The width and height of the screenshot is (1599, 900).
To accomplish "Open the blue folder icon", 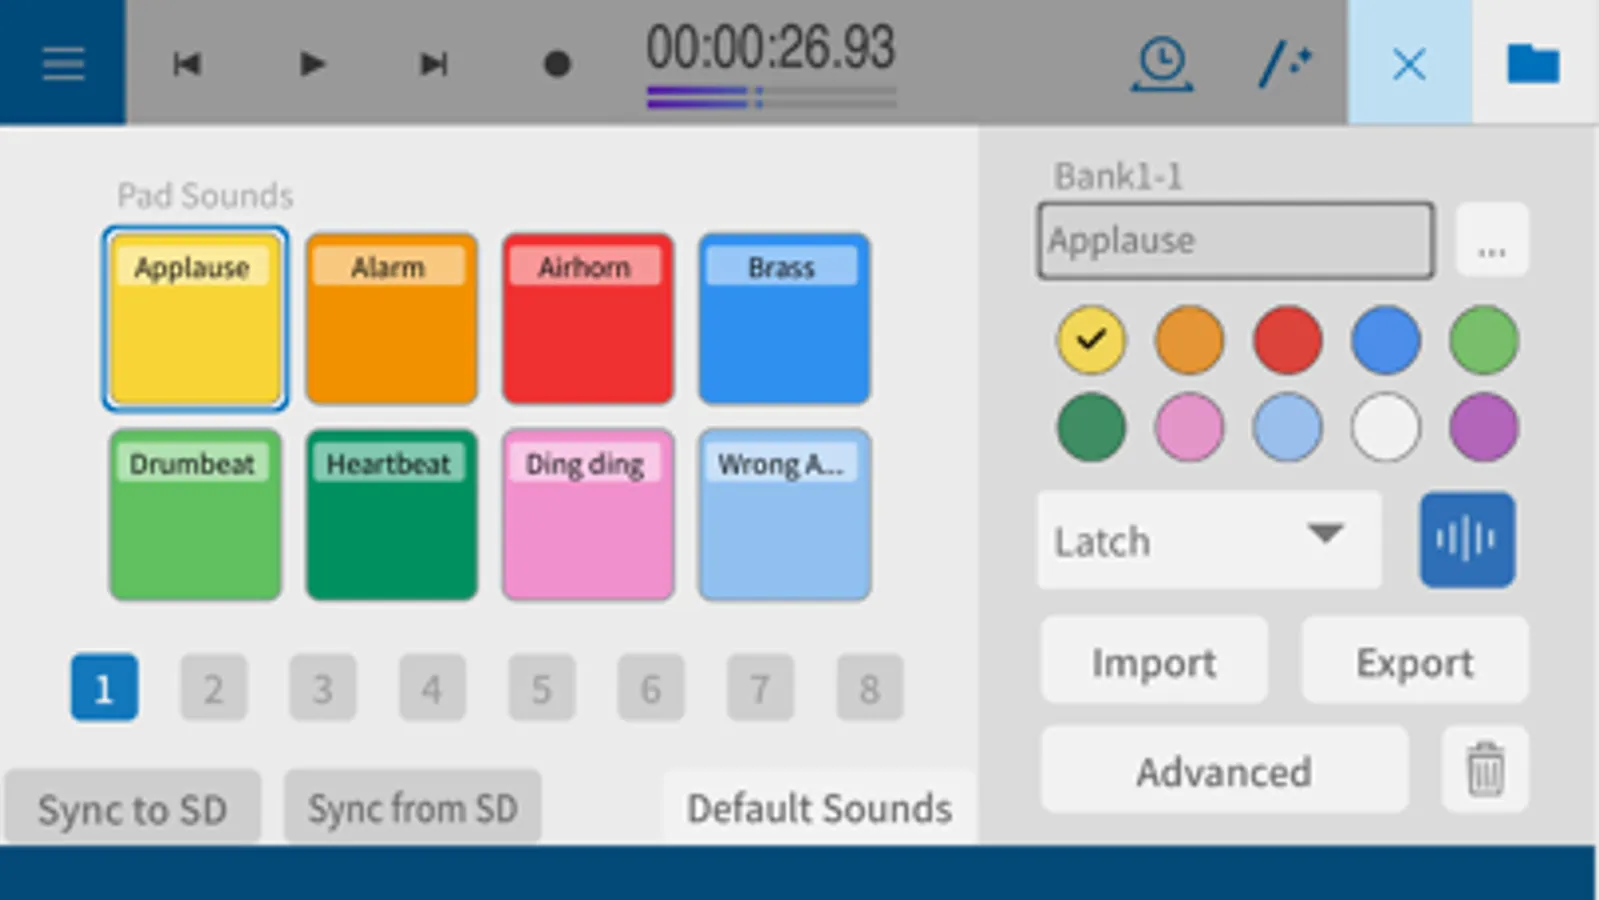I will (x=1533, y=64).
